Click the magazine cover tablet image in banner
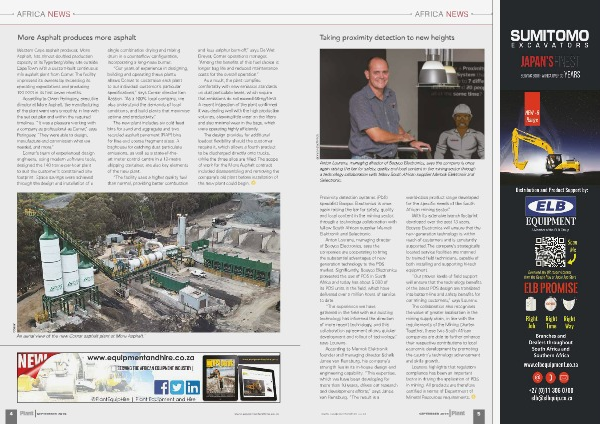Screen dimensions: 600x424 (220, 377)
